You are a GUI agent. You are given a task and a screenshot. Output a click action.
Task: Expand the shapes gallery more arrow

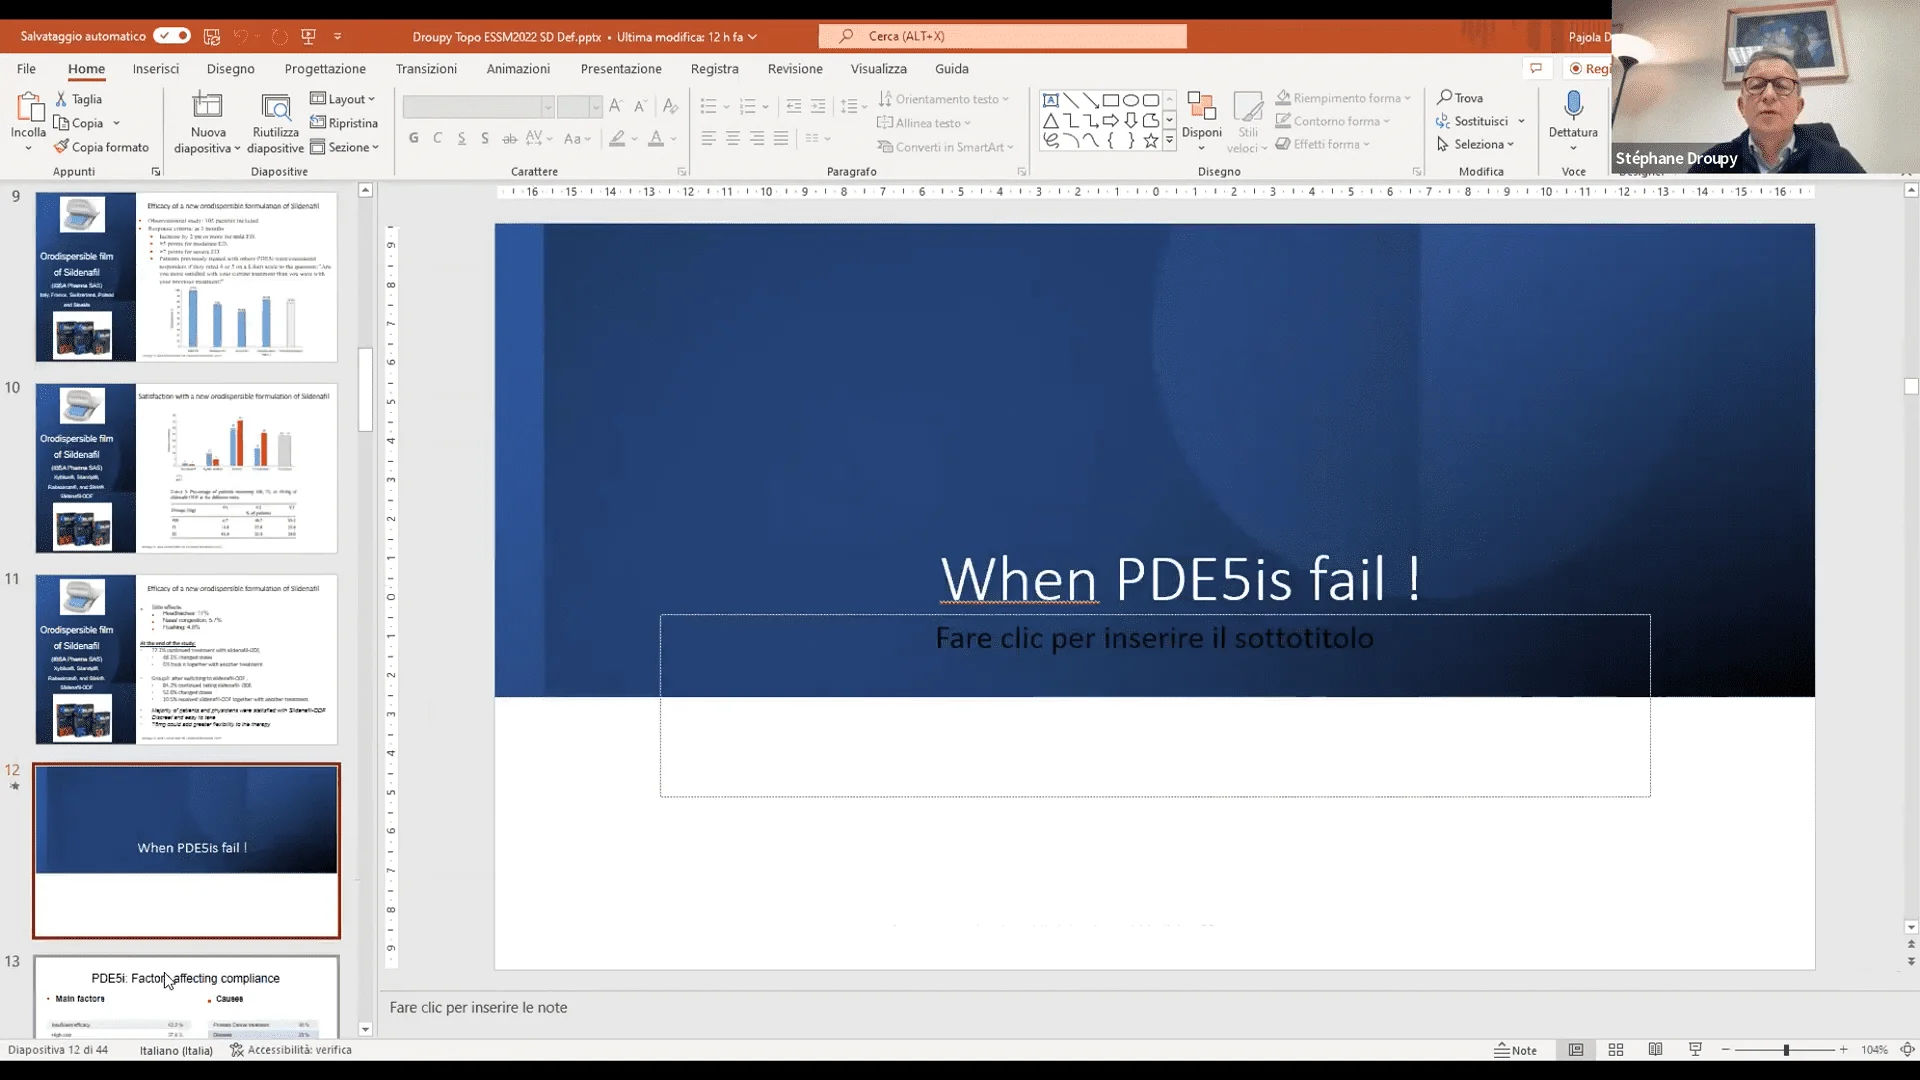pyautogui.click(x=1169, y=142)
